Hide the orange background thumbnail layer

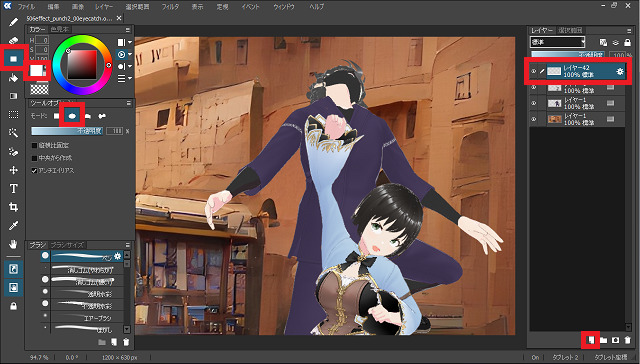point(533,119)
